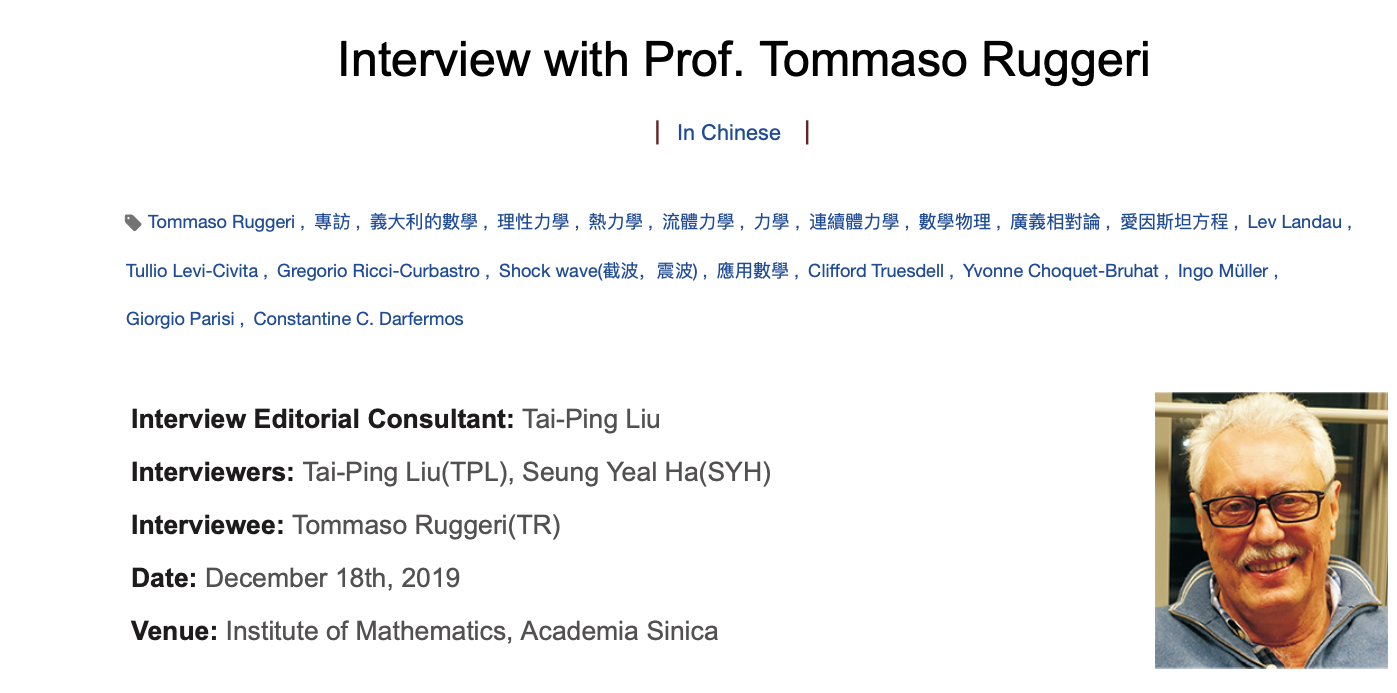Click the 連續體力學 tag
This screenshot has width=1397, height=693.
[854, 222]
